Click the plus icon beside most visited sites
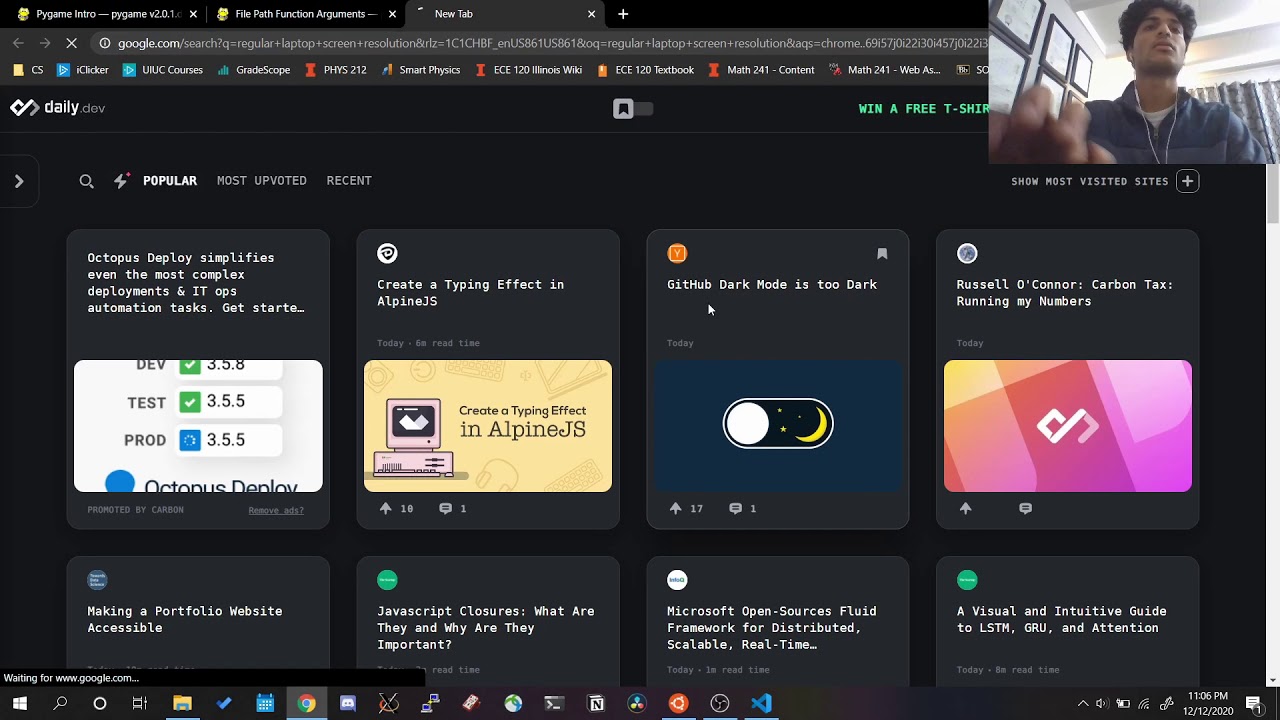 click(x=1187, y=181)
